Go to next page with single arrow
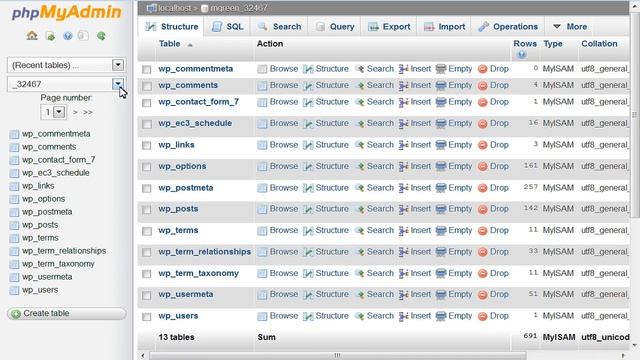The height and width of the screenshot is (360, 640). click(x=75, y=112)
